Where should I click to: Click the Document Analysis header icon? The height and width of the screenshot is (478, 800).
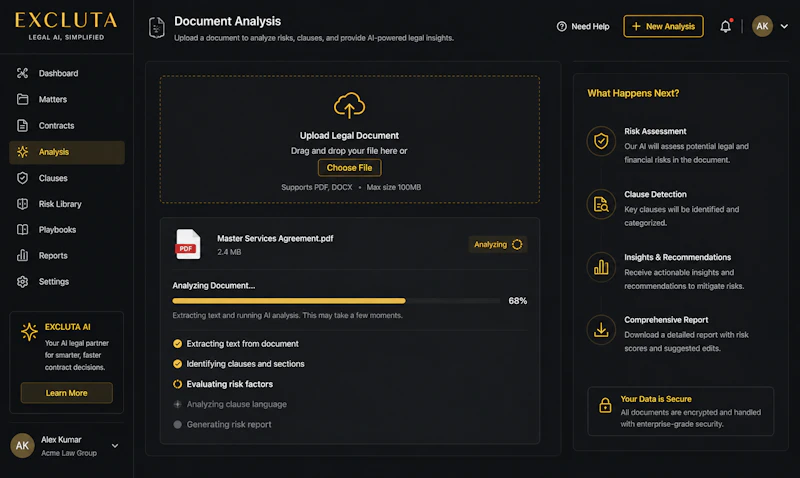157,28
